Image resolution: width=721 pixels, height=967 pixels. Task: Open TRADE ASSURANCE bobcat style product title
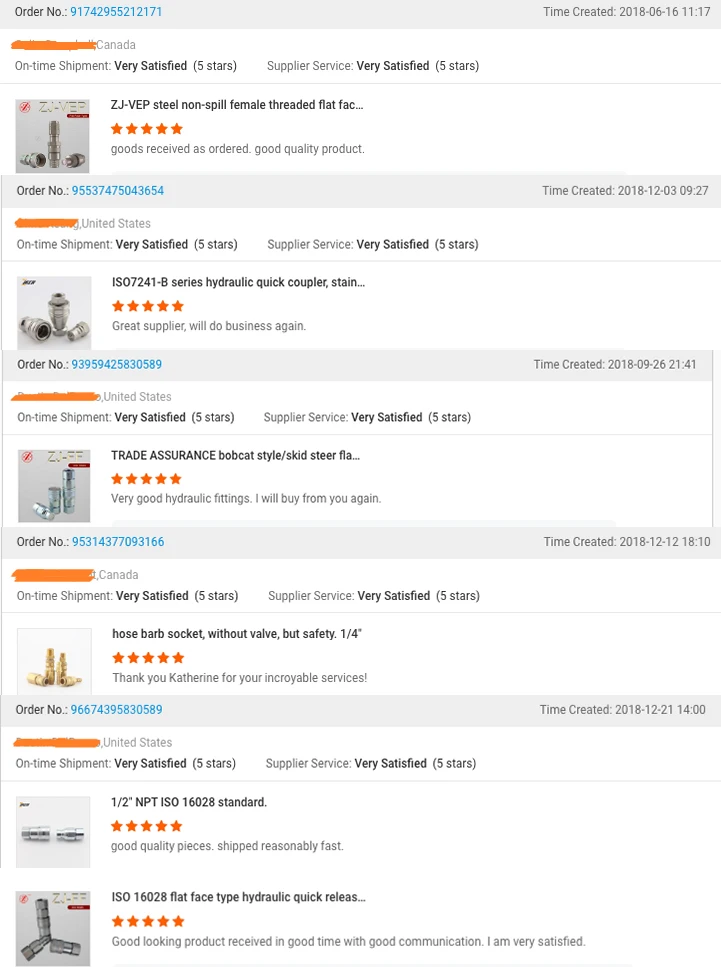pos(235,456)
